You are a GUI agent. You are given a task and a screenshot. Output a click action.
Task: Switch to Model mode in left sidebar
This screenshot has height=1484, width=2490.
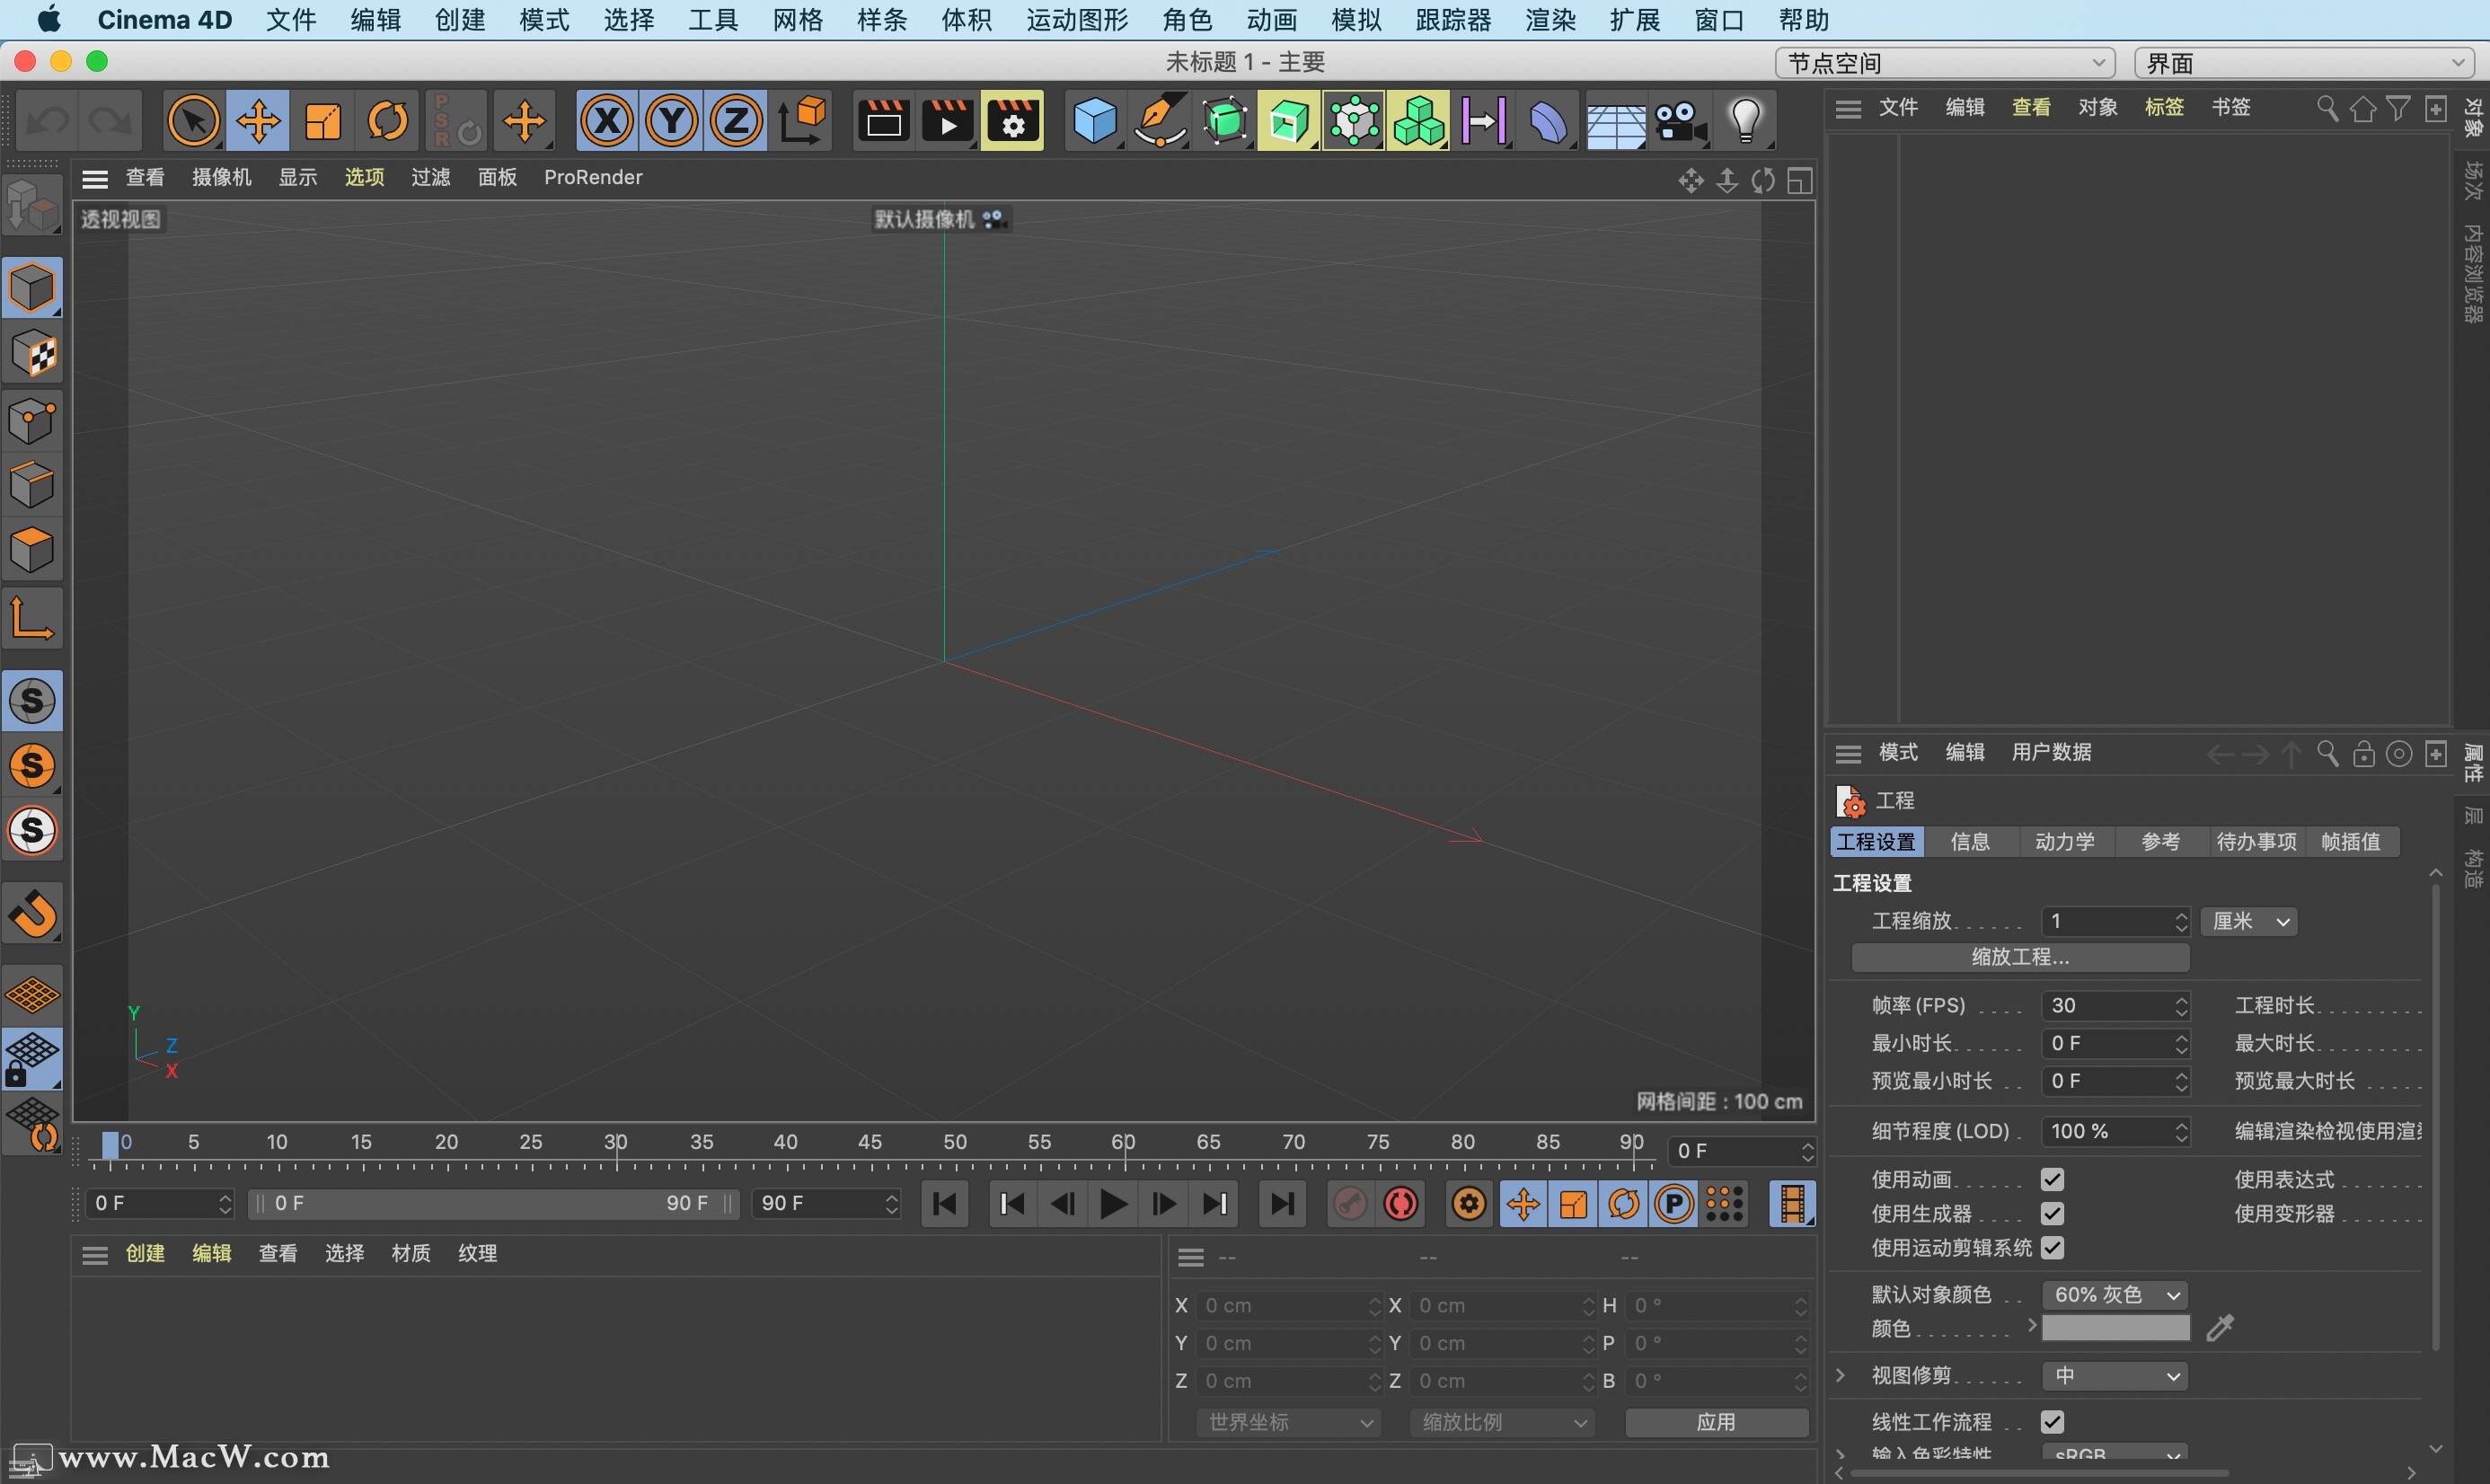[x=32, y=288]
